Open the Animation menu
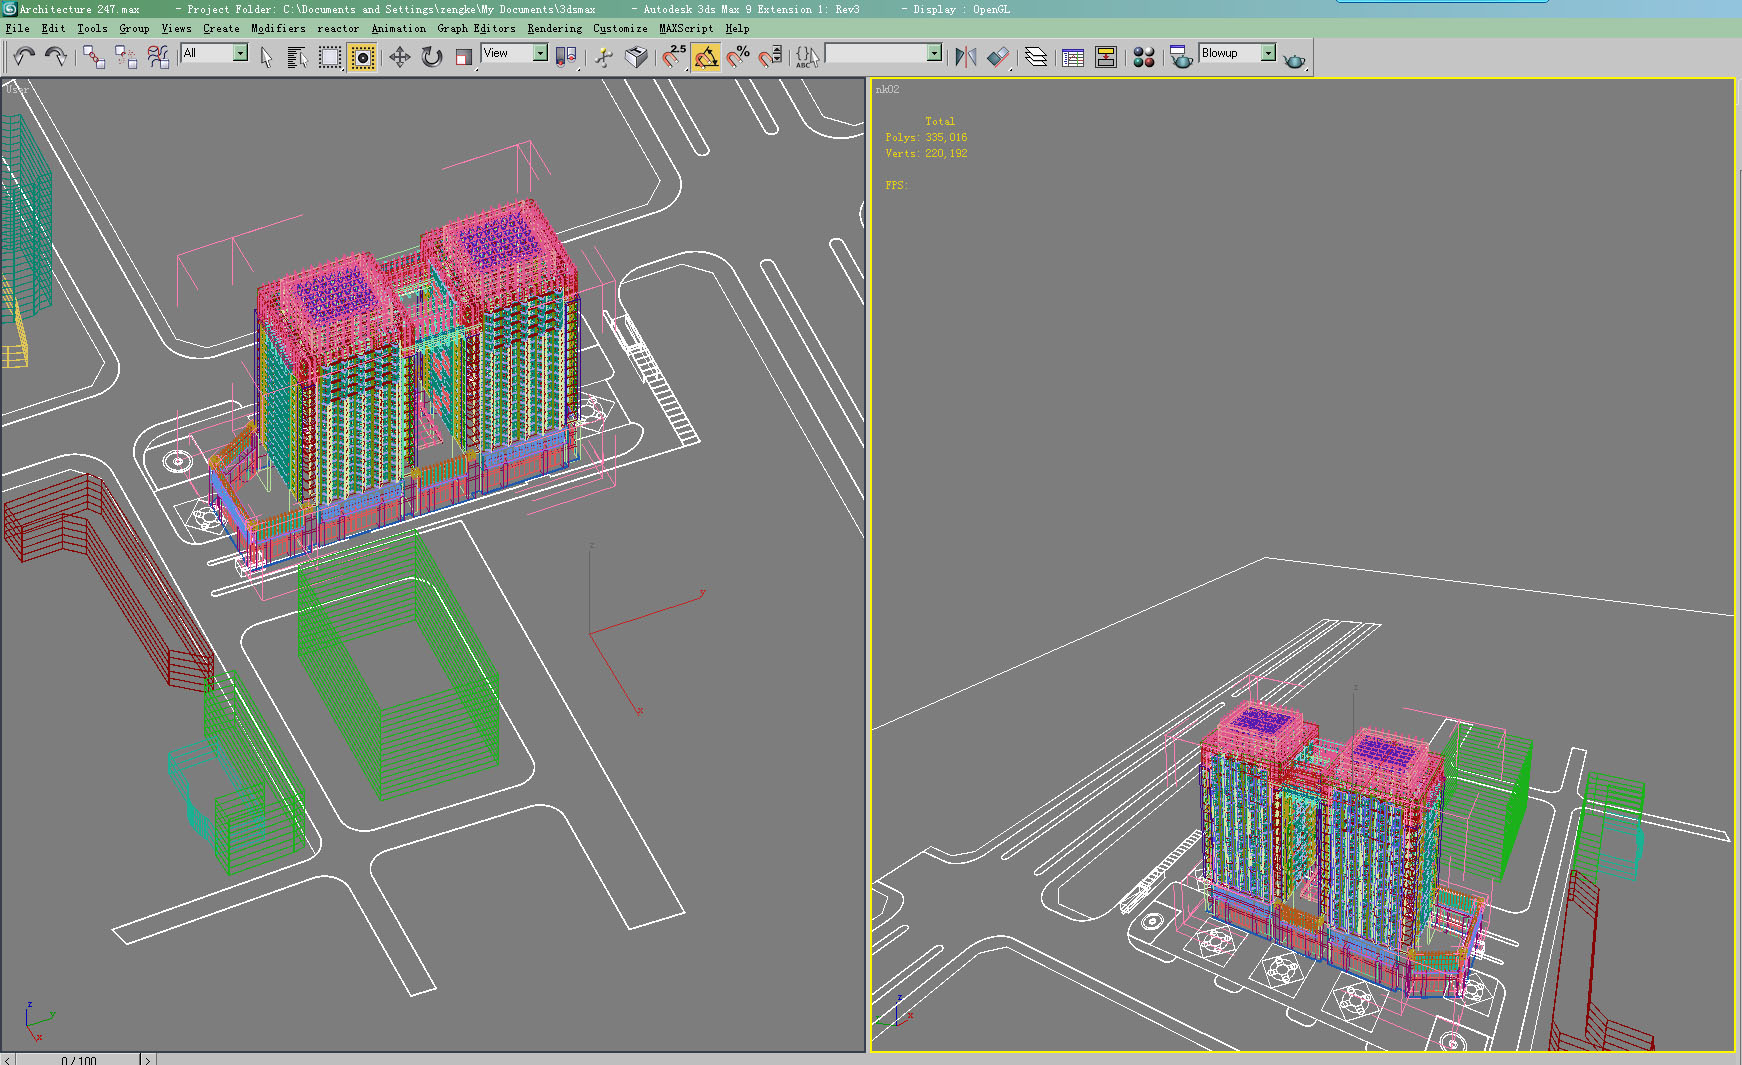 click(398, 29)
